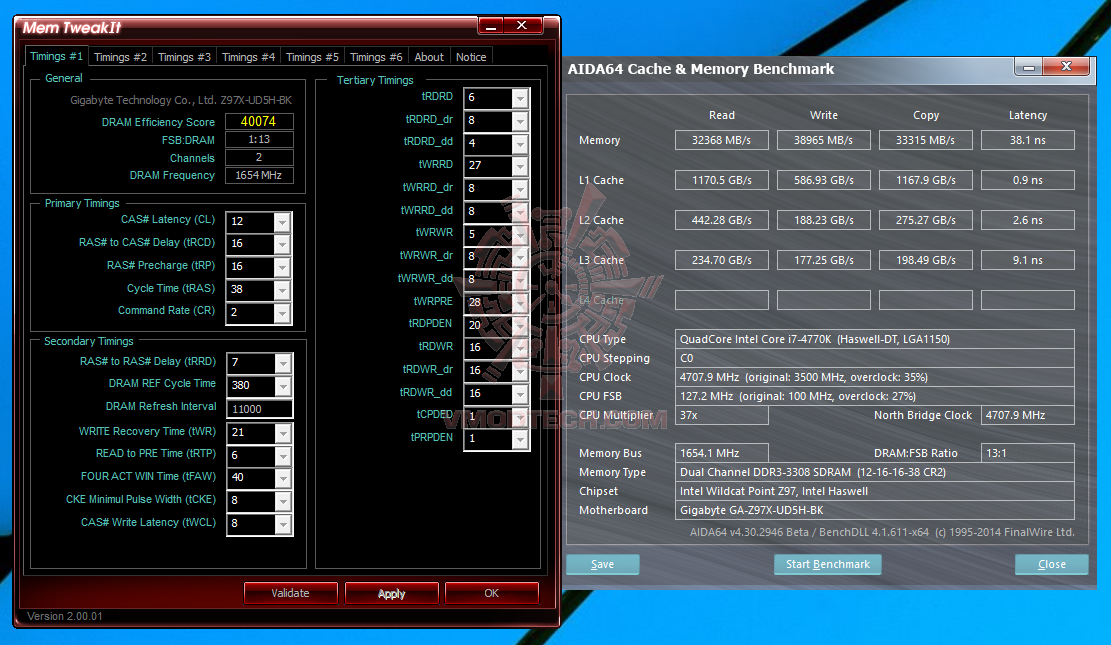Open the CAS# Write Latency (tWCL) dropdown

[x=283, y=524]
